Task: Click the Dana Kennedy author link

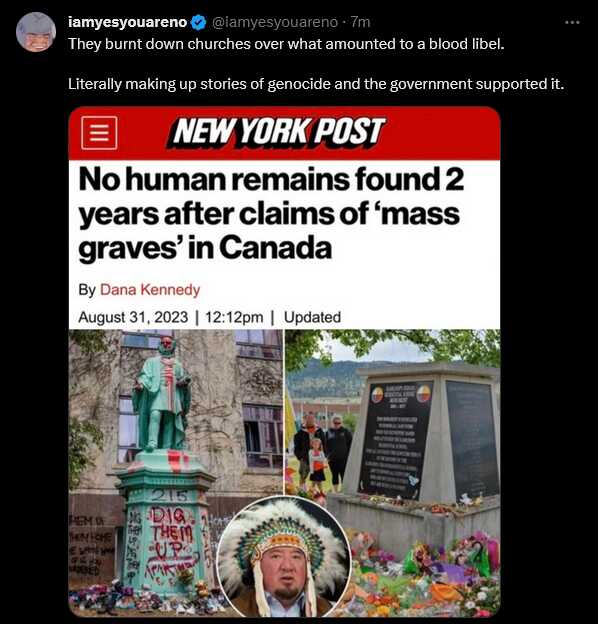Action: pos(150,290)
